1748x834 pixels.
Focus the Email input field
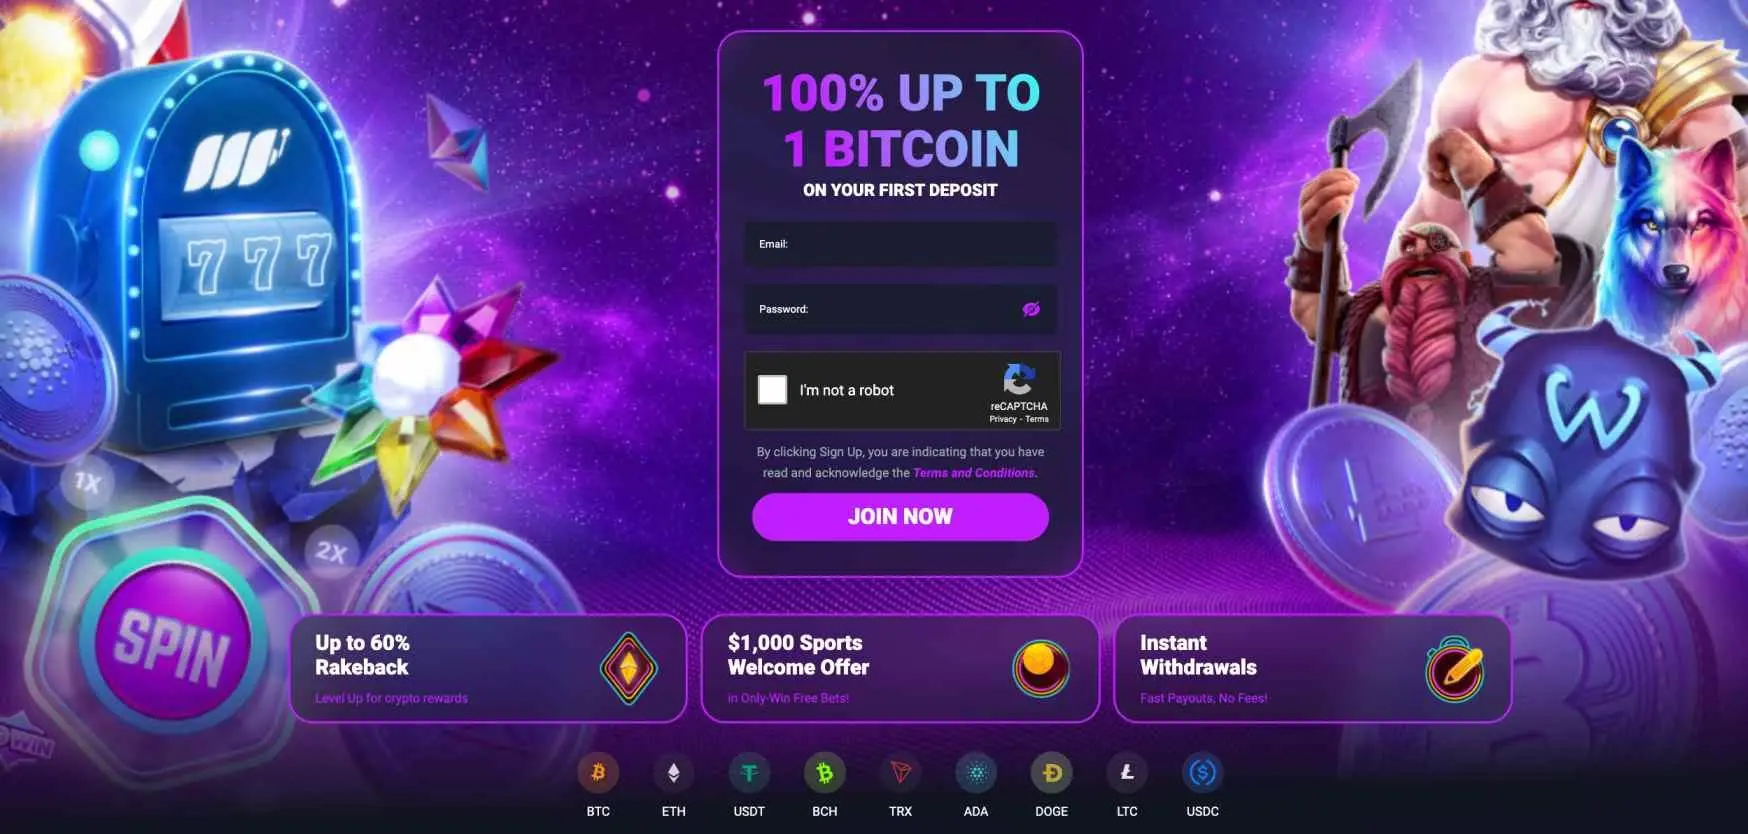point(900,244)
